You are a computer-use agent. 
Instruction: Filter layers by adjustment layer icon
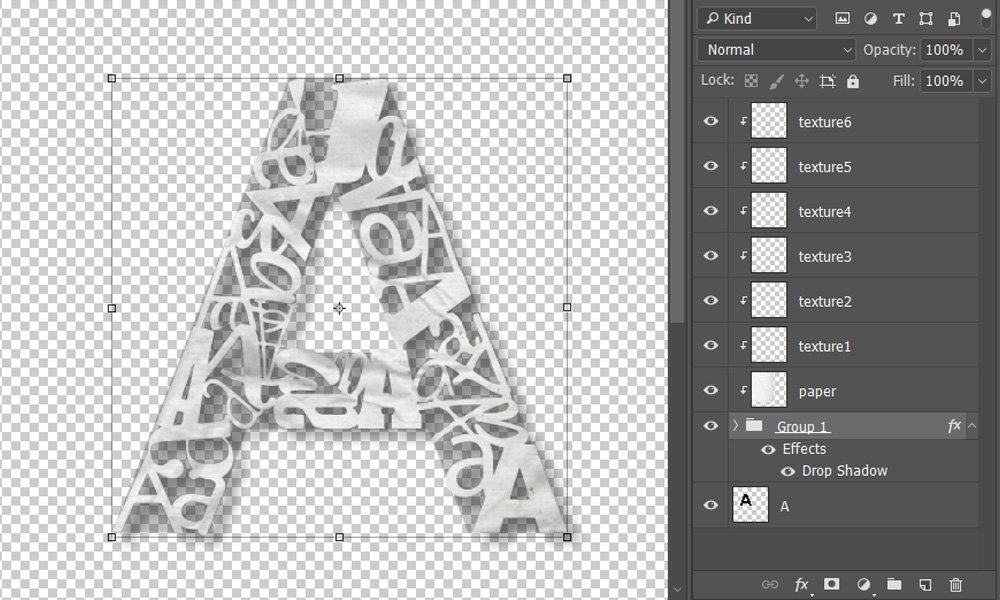click(x=870, y=18)
